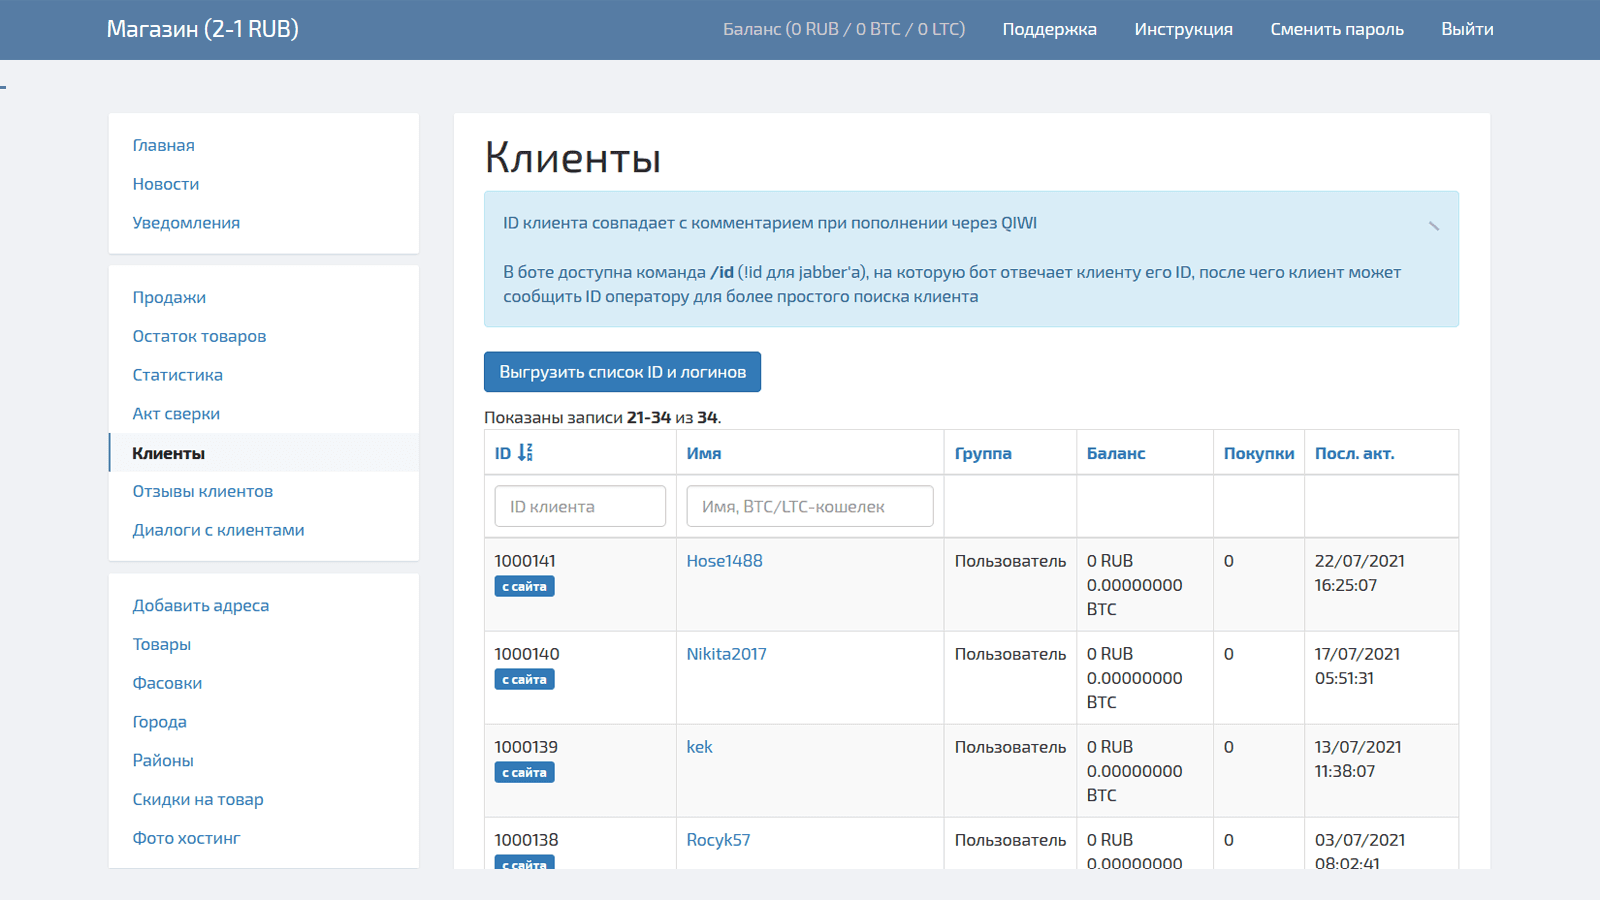Click client ID 1000138
This screenshot has height=900, width=1600.
pyautogui.click(x=526, y=840)
